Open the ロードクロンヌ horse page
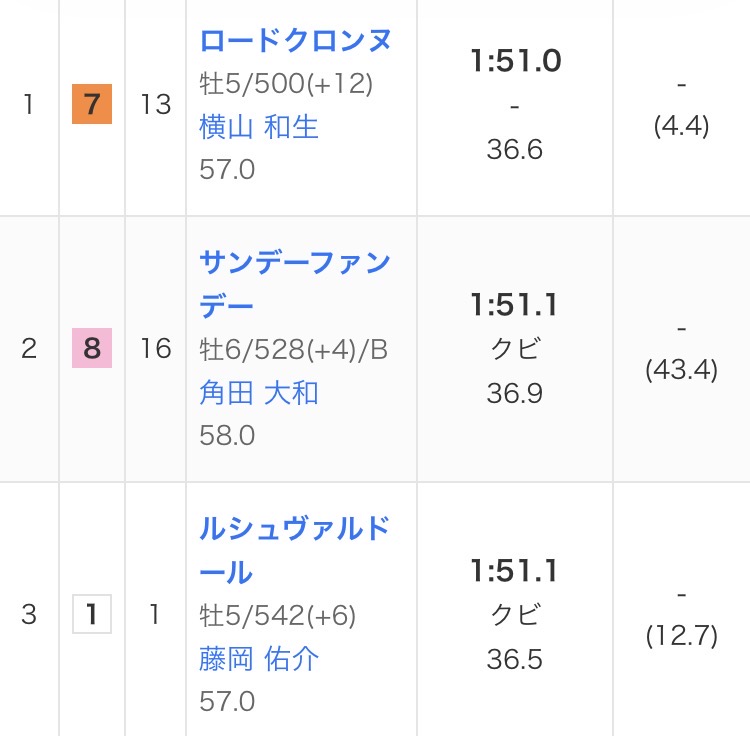The image size is (750, 736). tap(295, 41)
